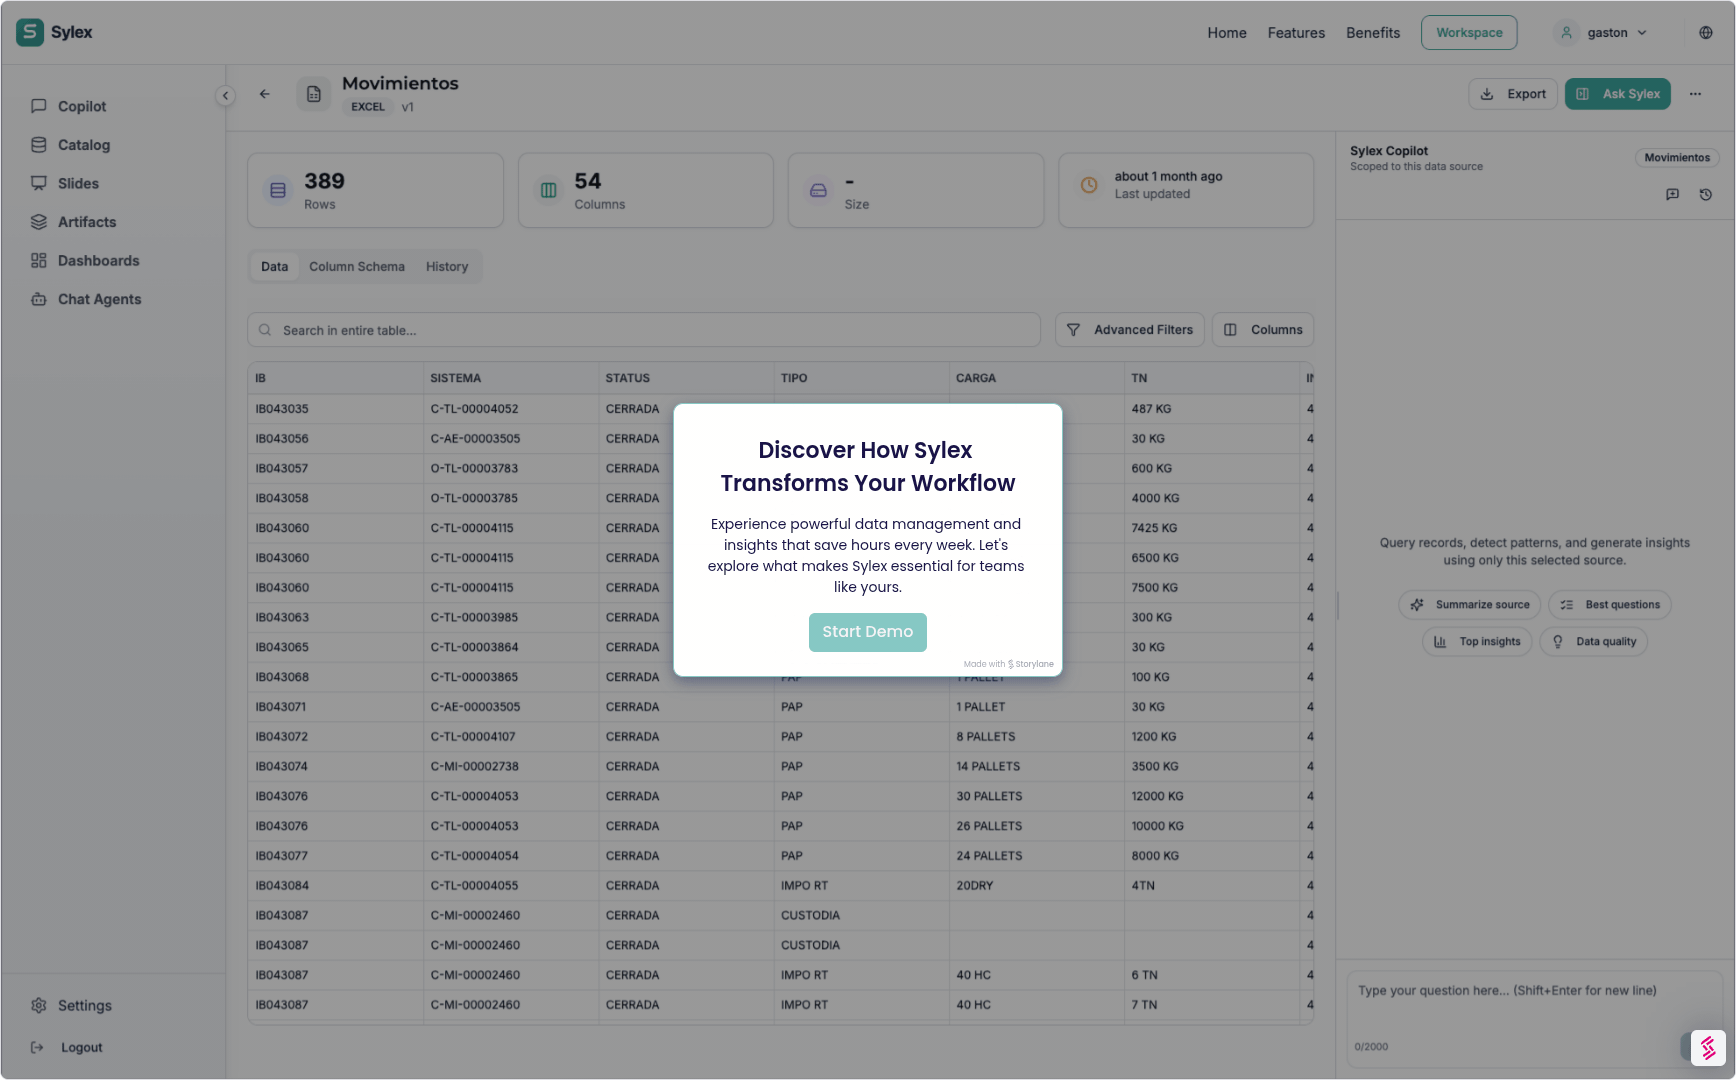Open the gaston user dropdown

[x=1601, y=32]
